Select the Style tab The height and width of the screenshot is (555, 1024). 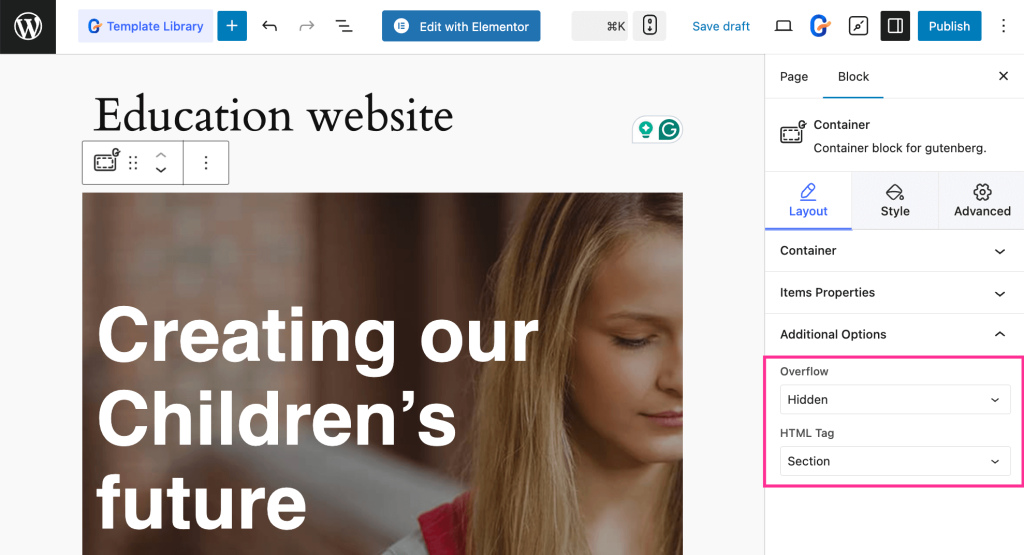[895, 201]
